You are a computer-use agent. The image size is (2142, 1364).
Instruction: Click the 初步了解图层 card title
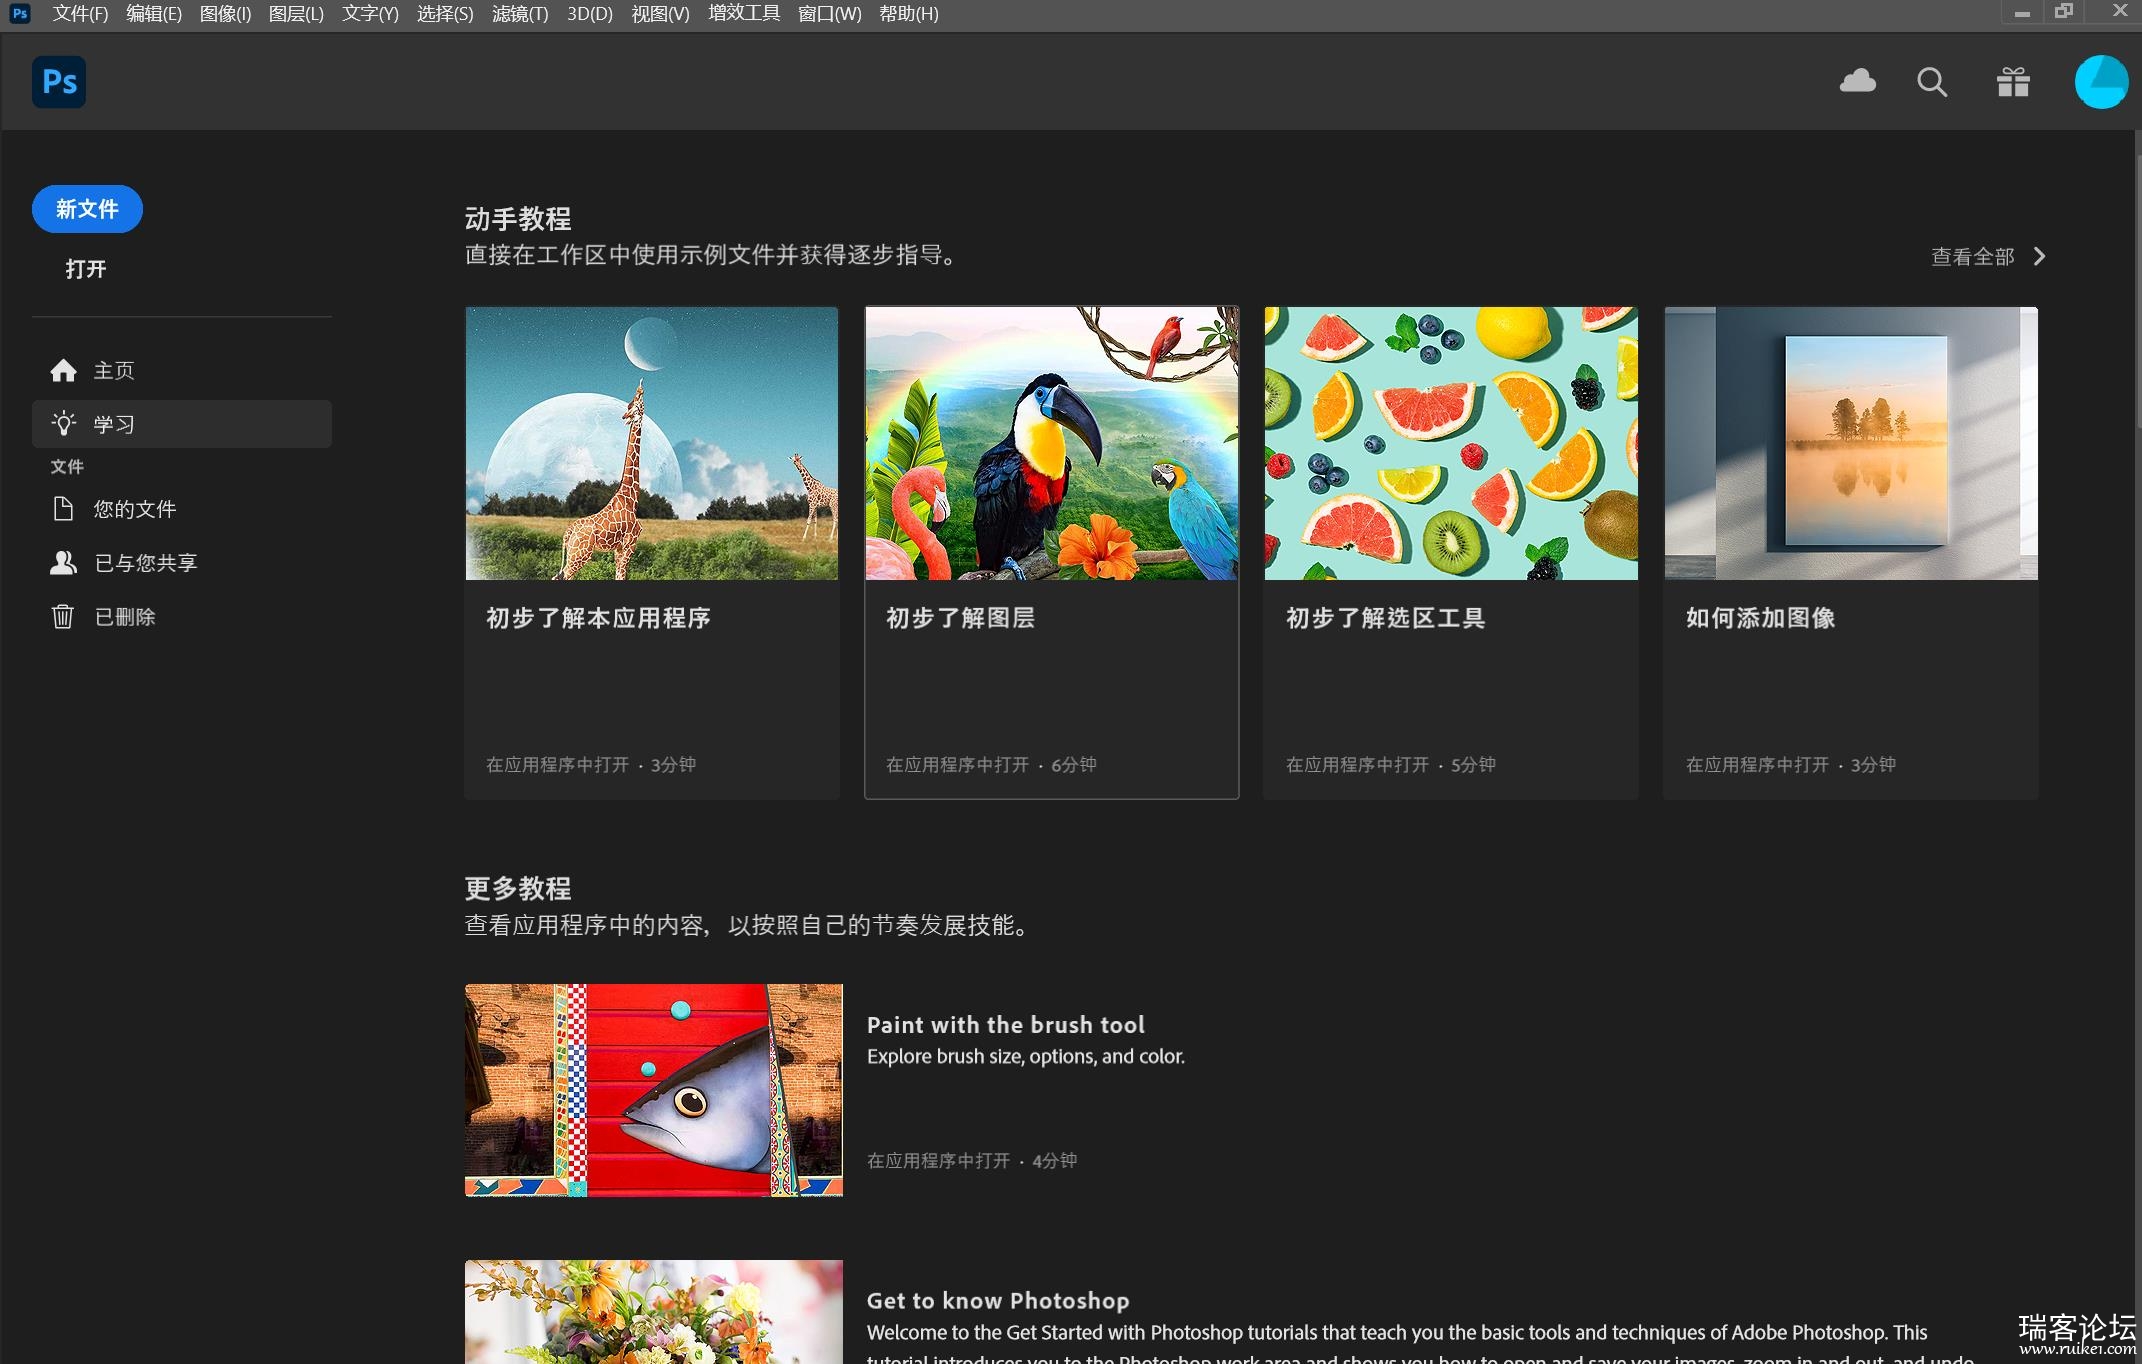click(x=960, y=618)
